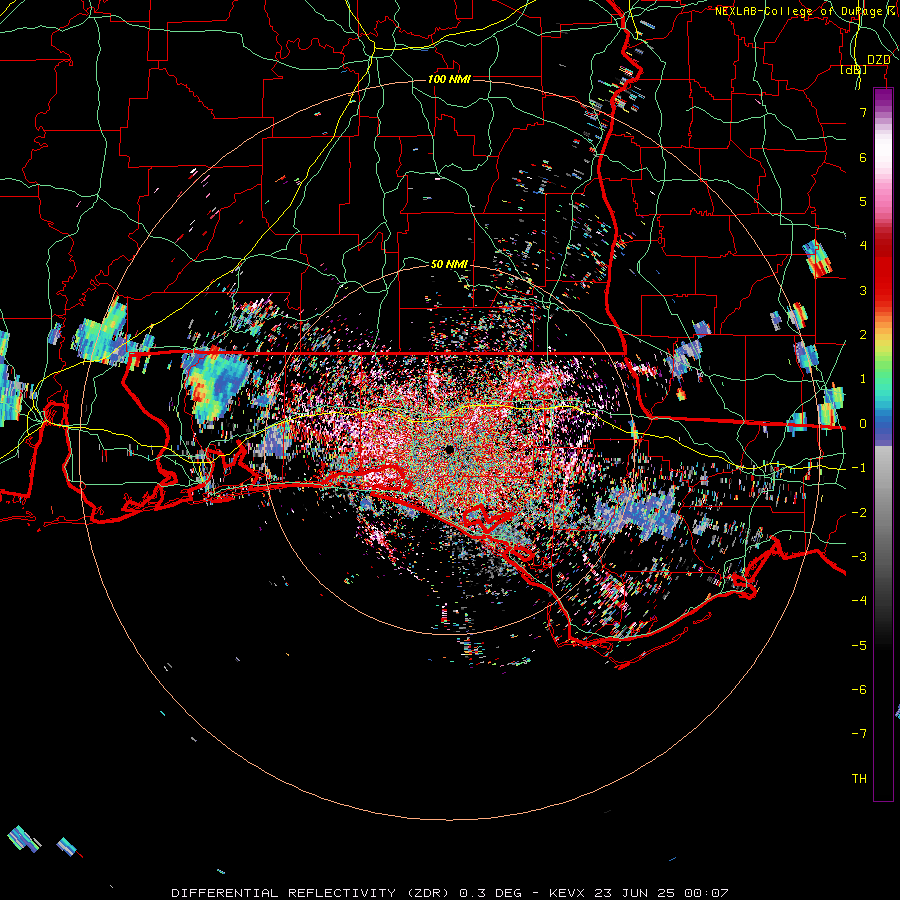Click the "[dB]" units label

pos(854,70)
